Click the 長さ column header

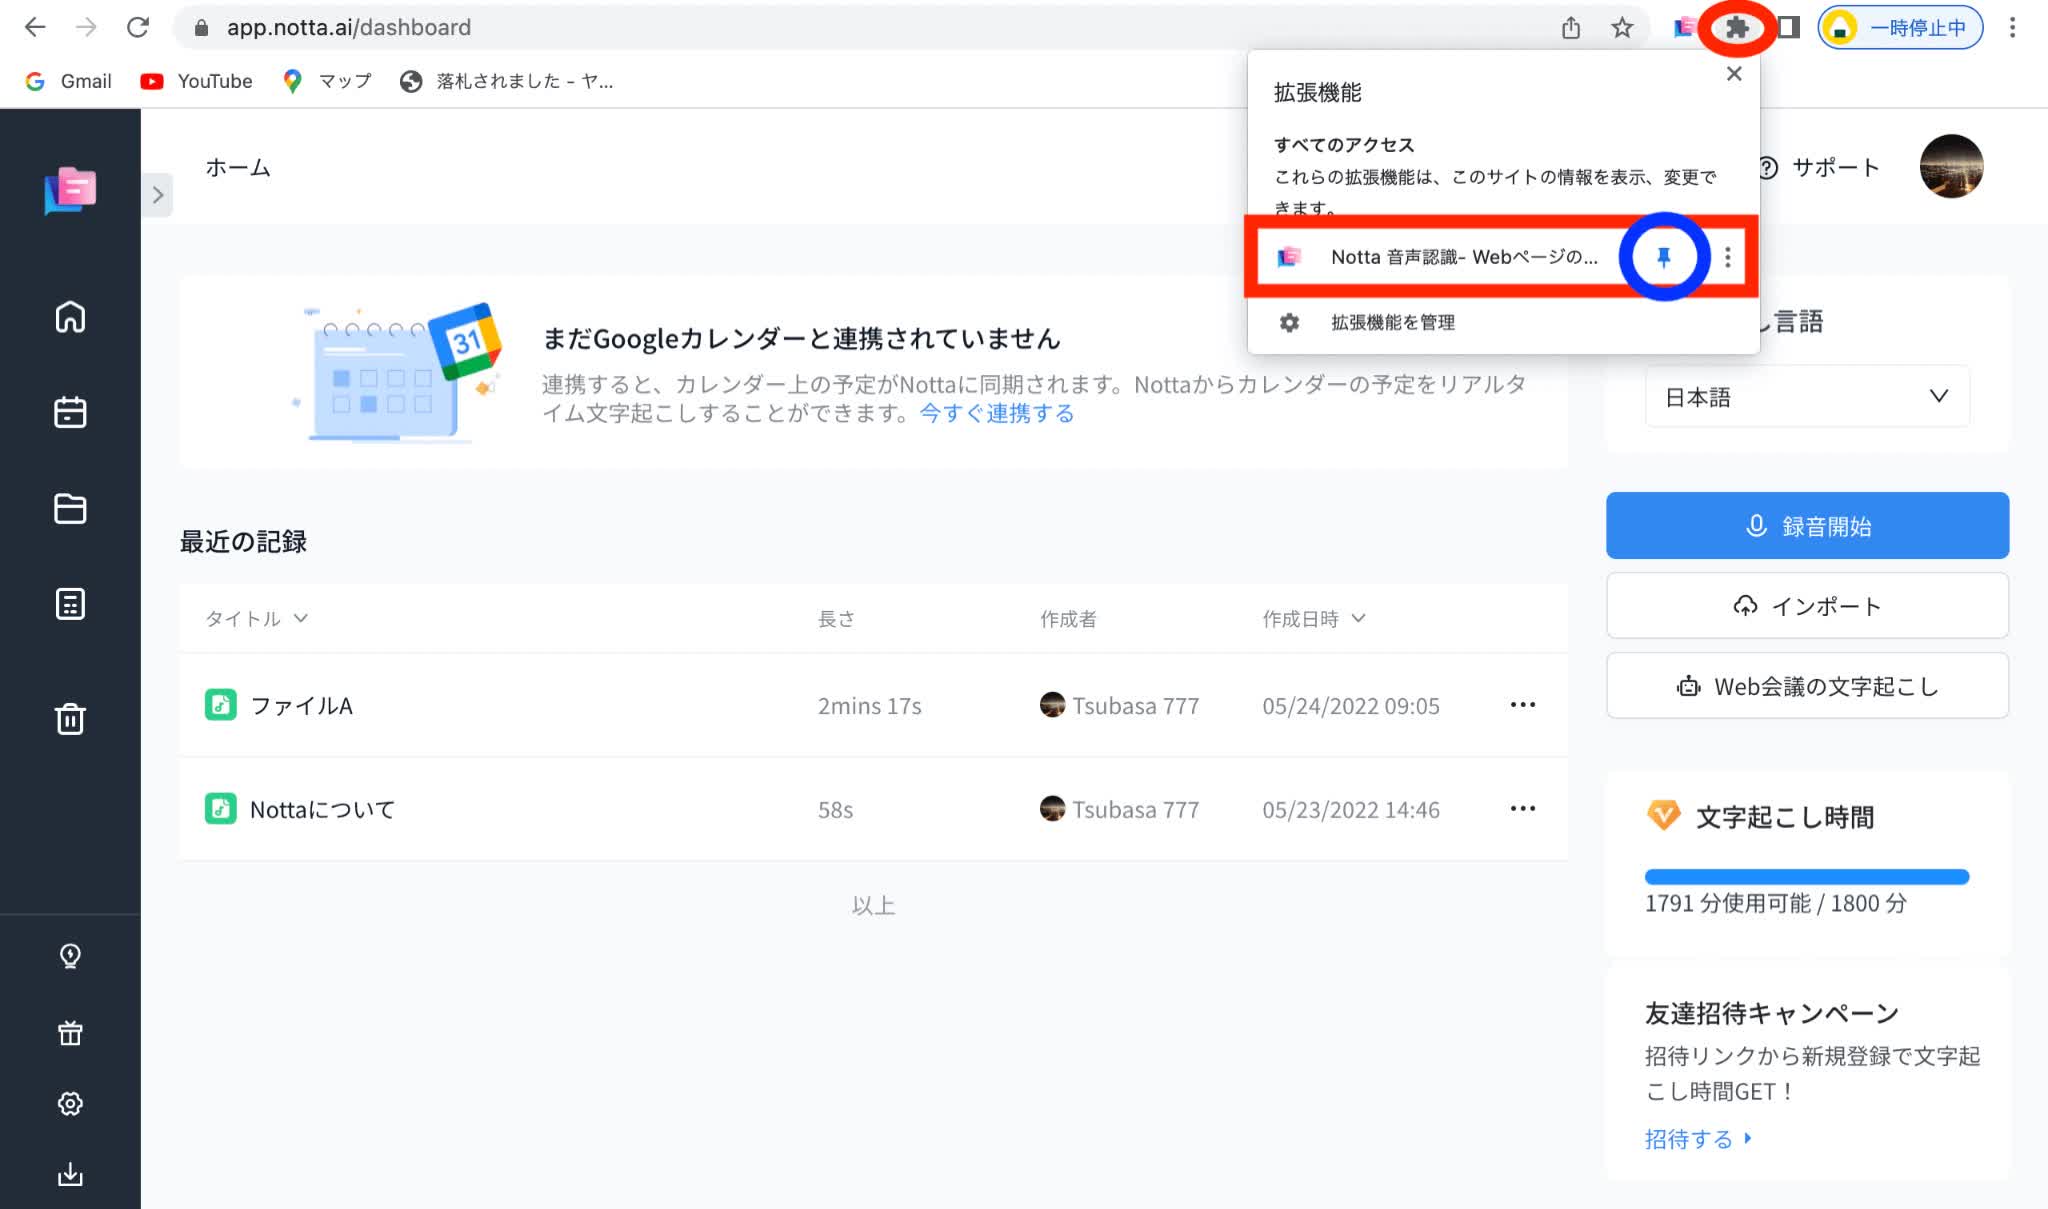pos(836,618)
